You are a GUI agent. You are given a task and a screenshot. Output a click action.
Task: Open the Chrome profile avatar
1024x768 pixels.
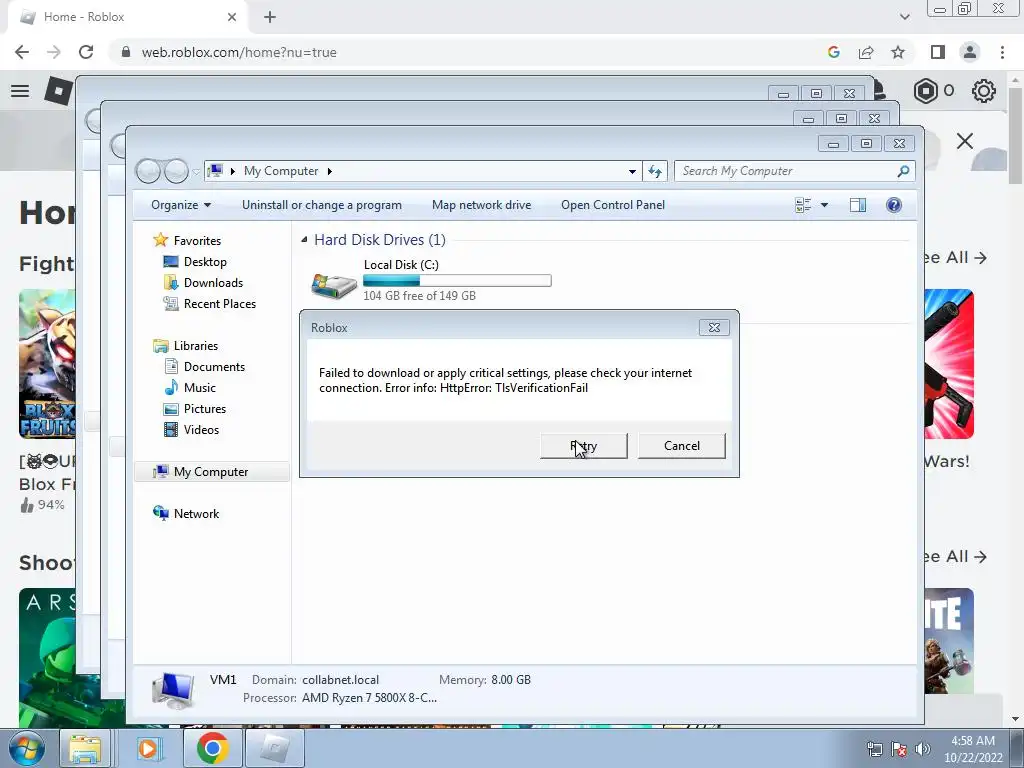click(x=970, y=52)
